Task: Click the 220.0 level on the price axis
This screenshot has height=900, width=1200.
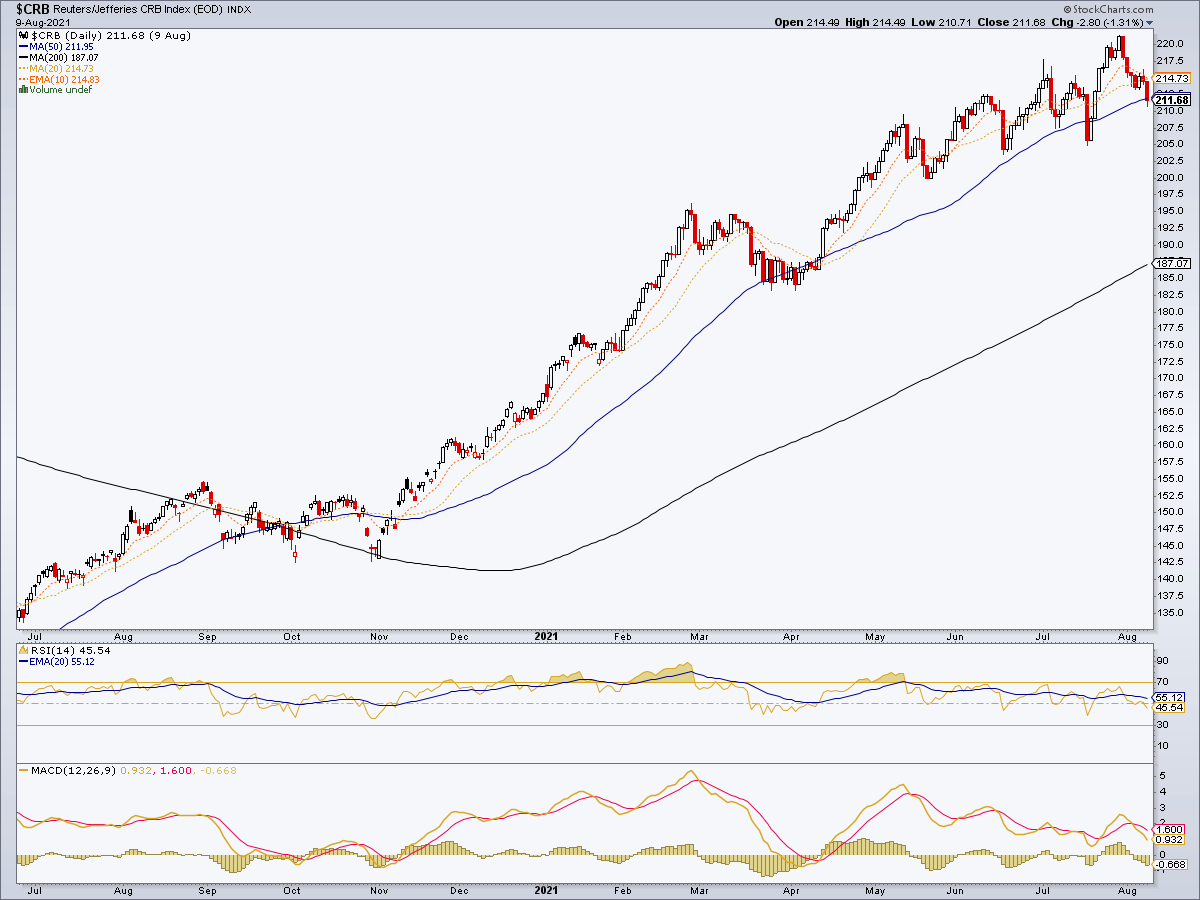Action: [x=1170, y=44]
